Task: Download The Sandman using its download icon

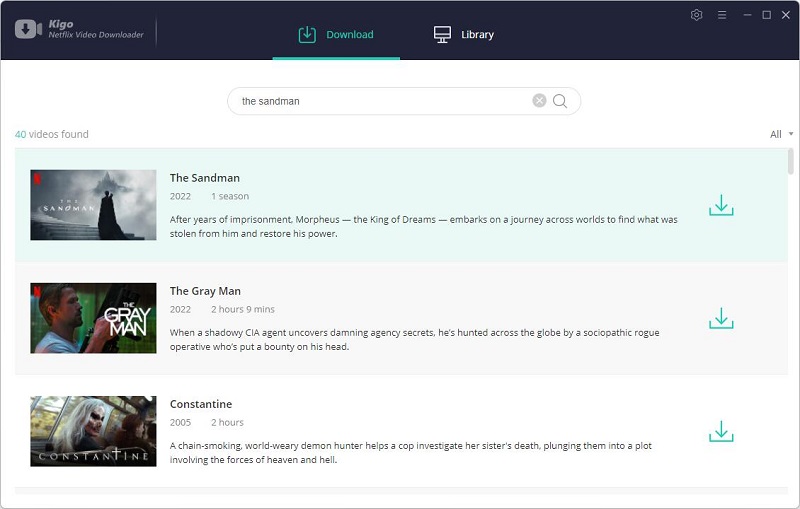Action: pyautogui.click(x=721, y=205)
